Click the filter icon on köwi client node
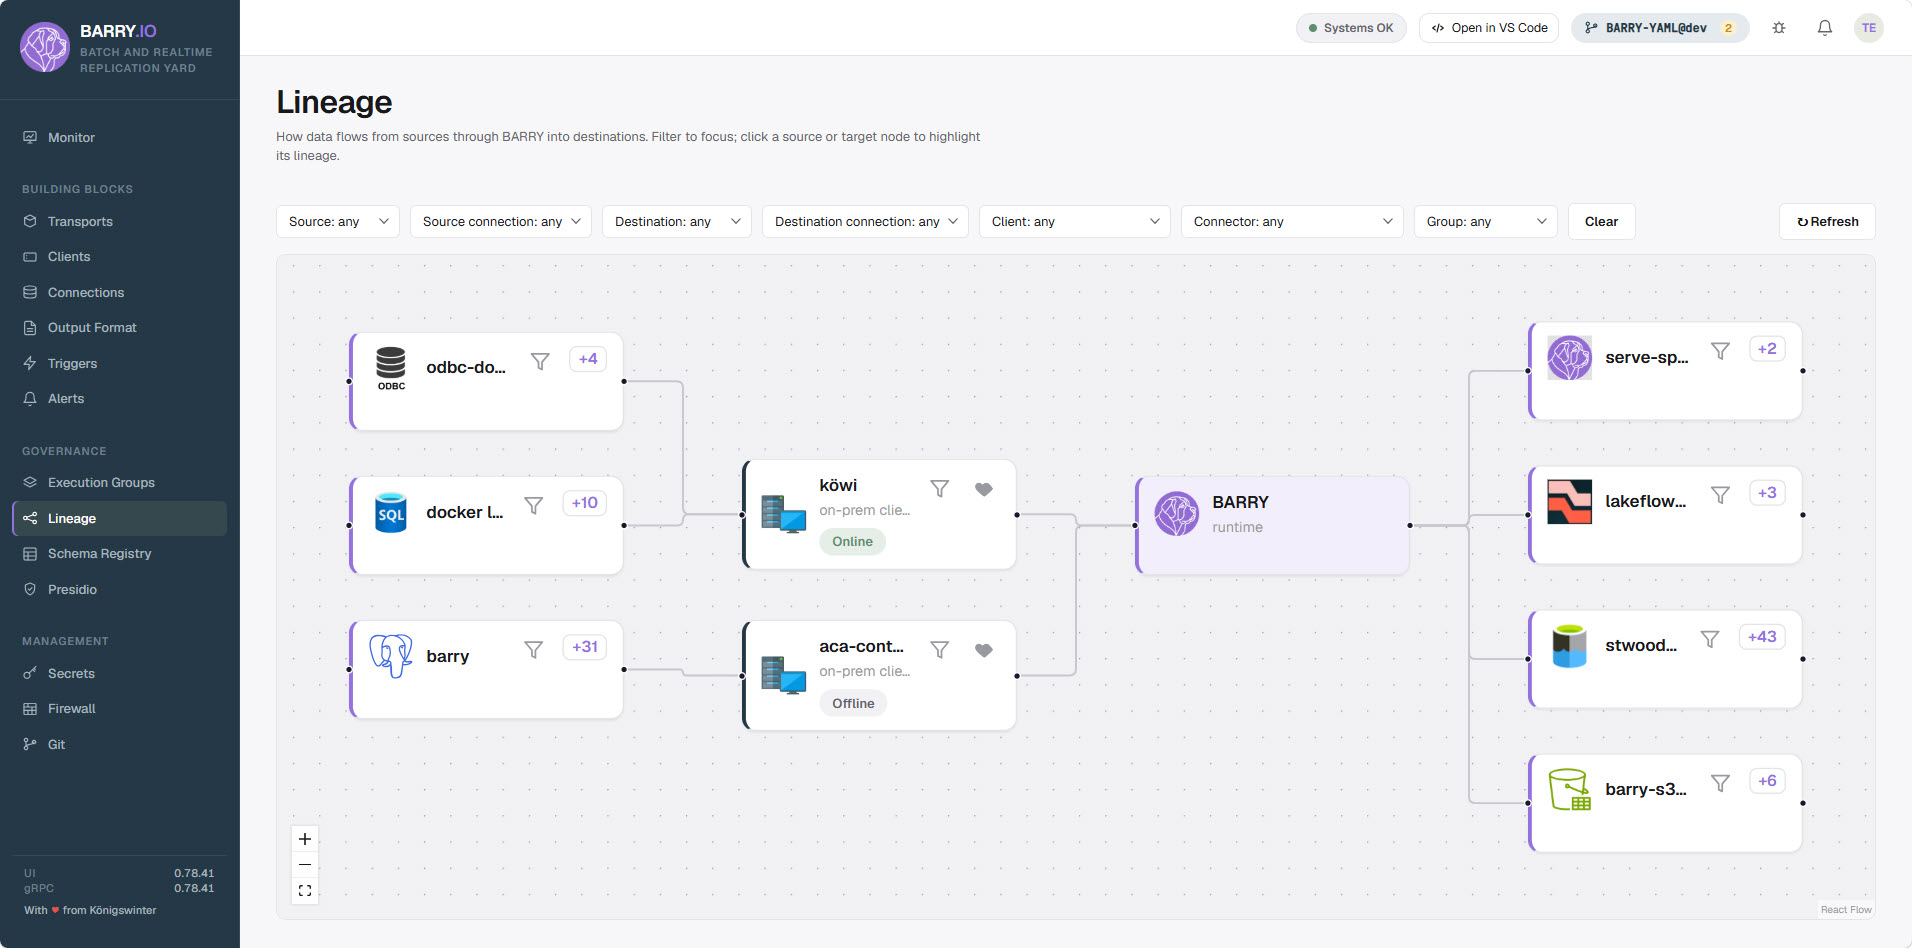Viewport: 1912px width, 948px height. [940, 488]
